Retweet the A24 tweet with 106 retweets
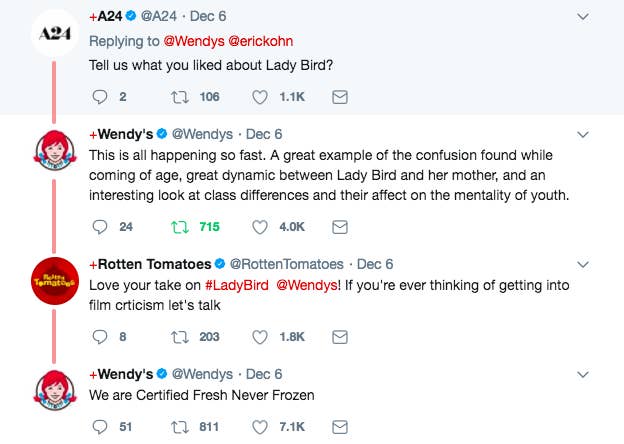This screenshot has width=624, height=444. (x=179, y=97)
